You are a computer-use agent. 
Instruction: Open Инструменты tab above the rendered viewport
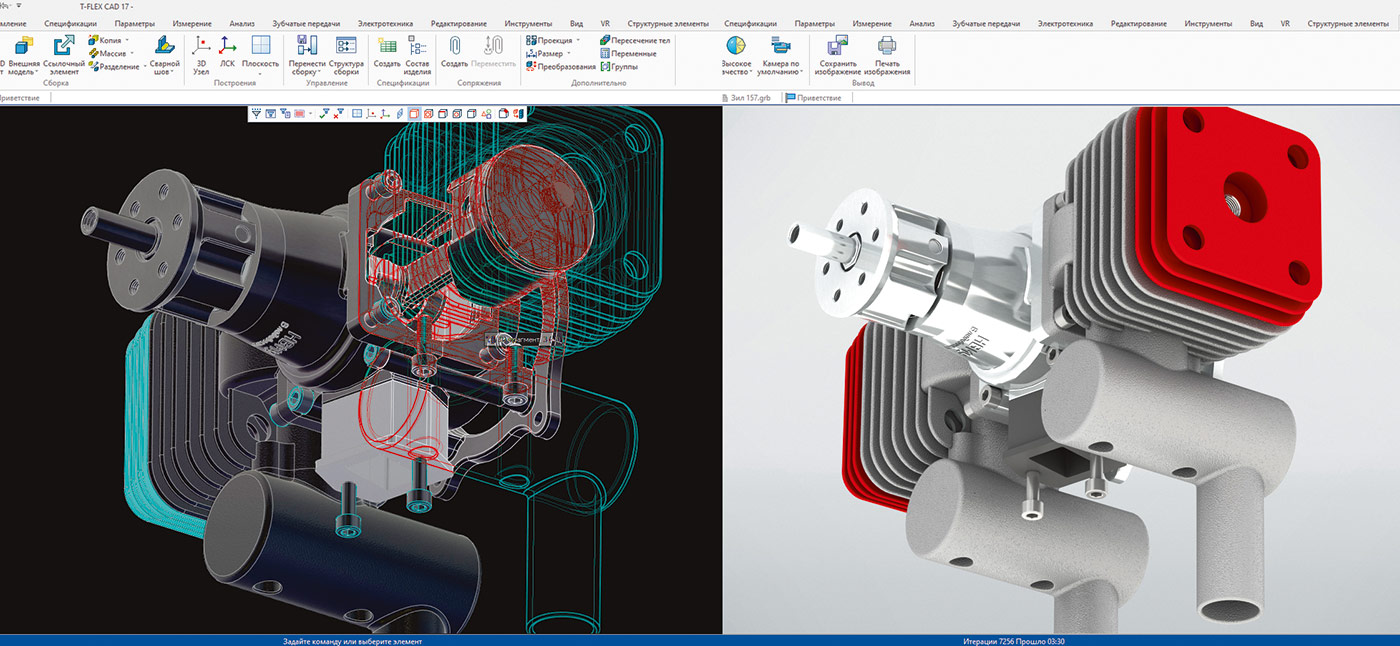(1208, 23)
